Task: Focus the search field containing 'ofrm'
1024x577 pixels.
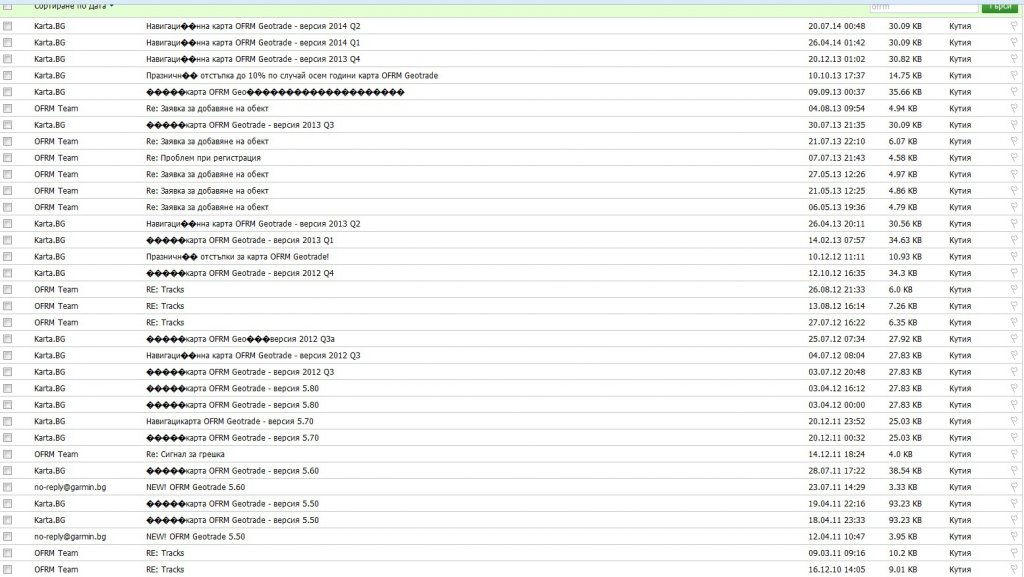Action: point(923,6)
